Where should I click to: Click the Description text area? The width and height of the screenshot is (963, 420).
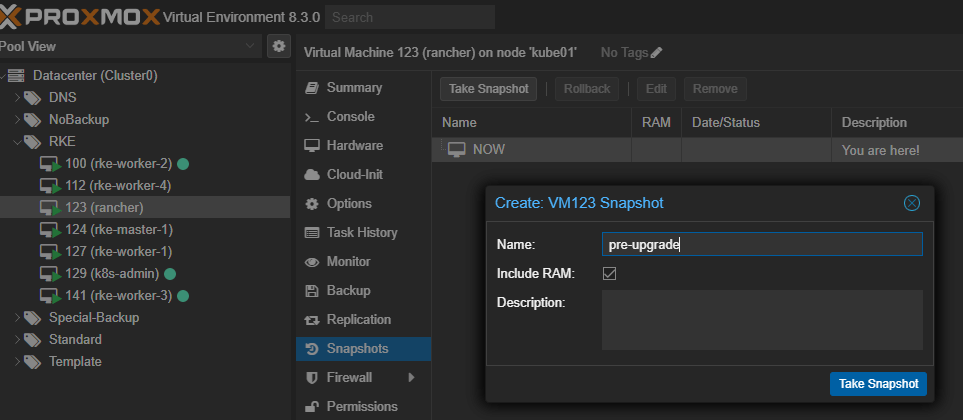tap(761, 320)
